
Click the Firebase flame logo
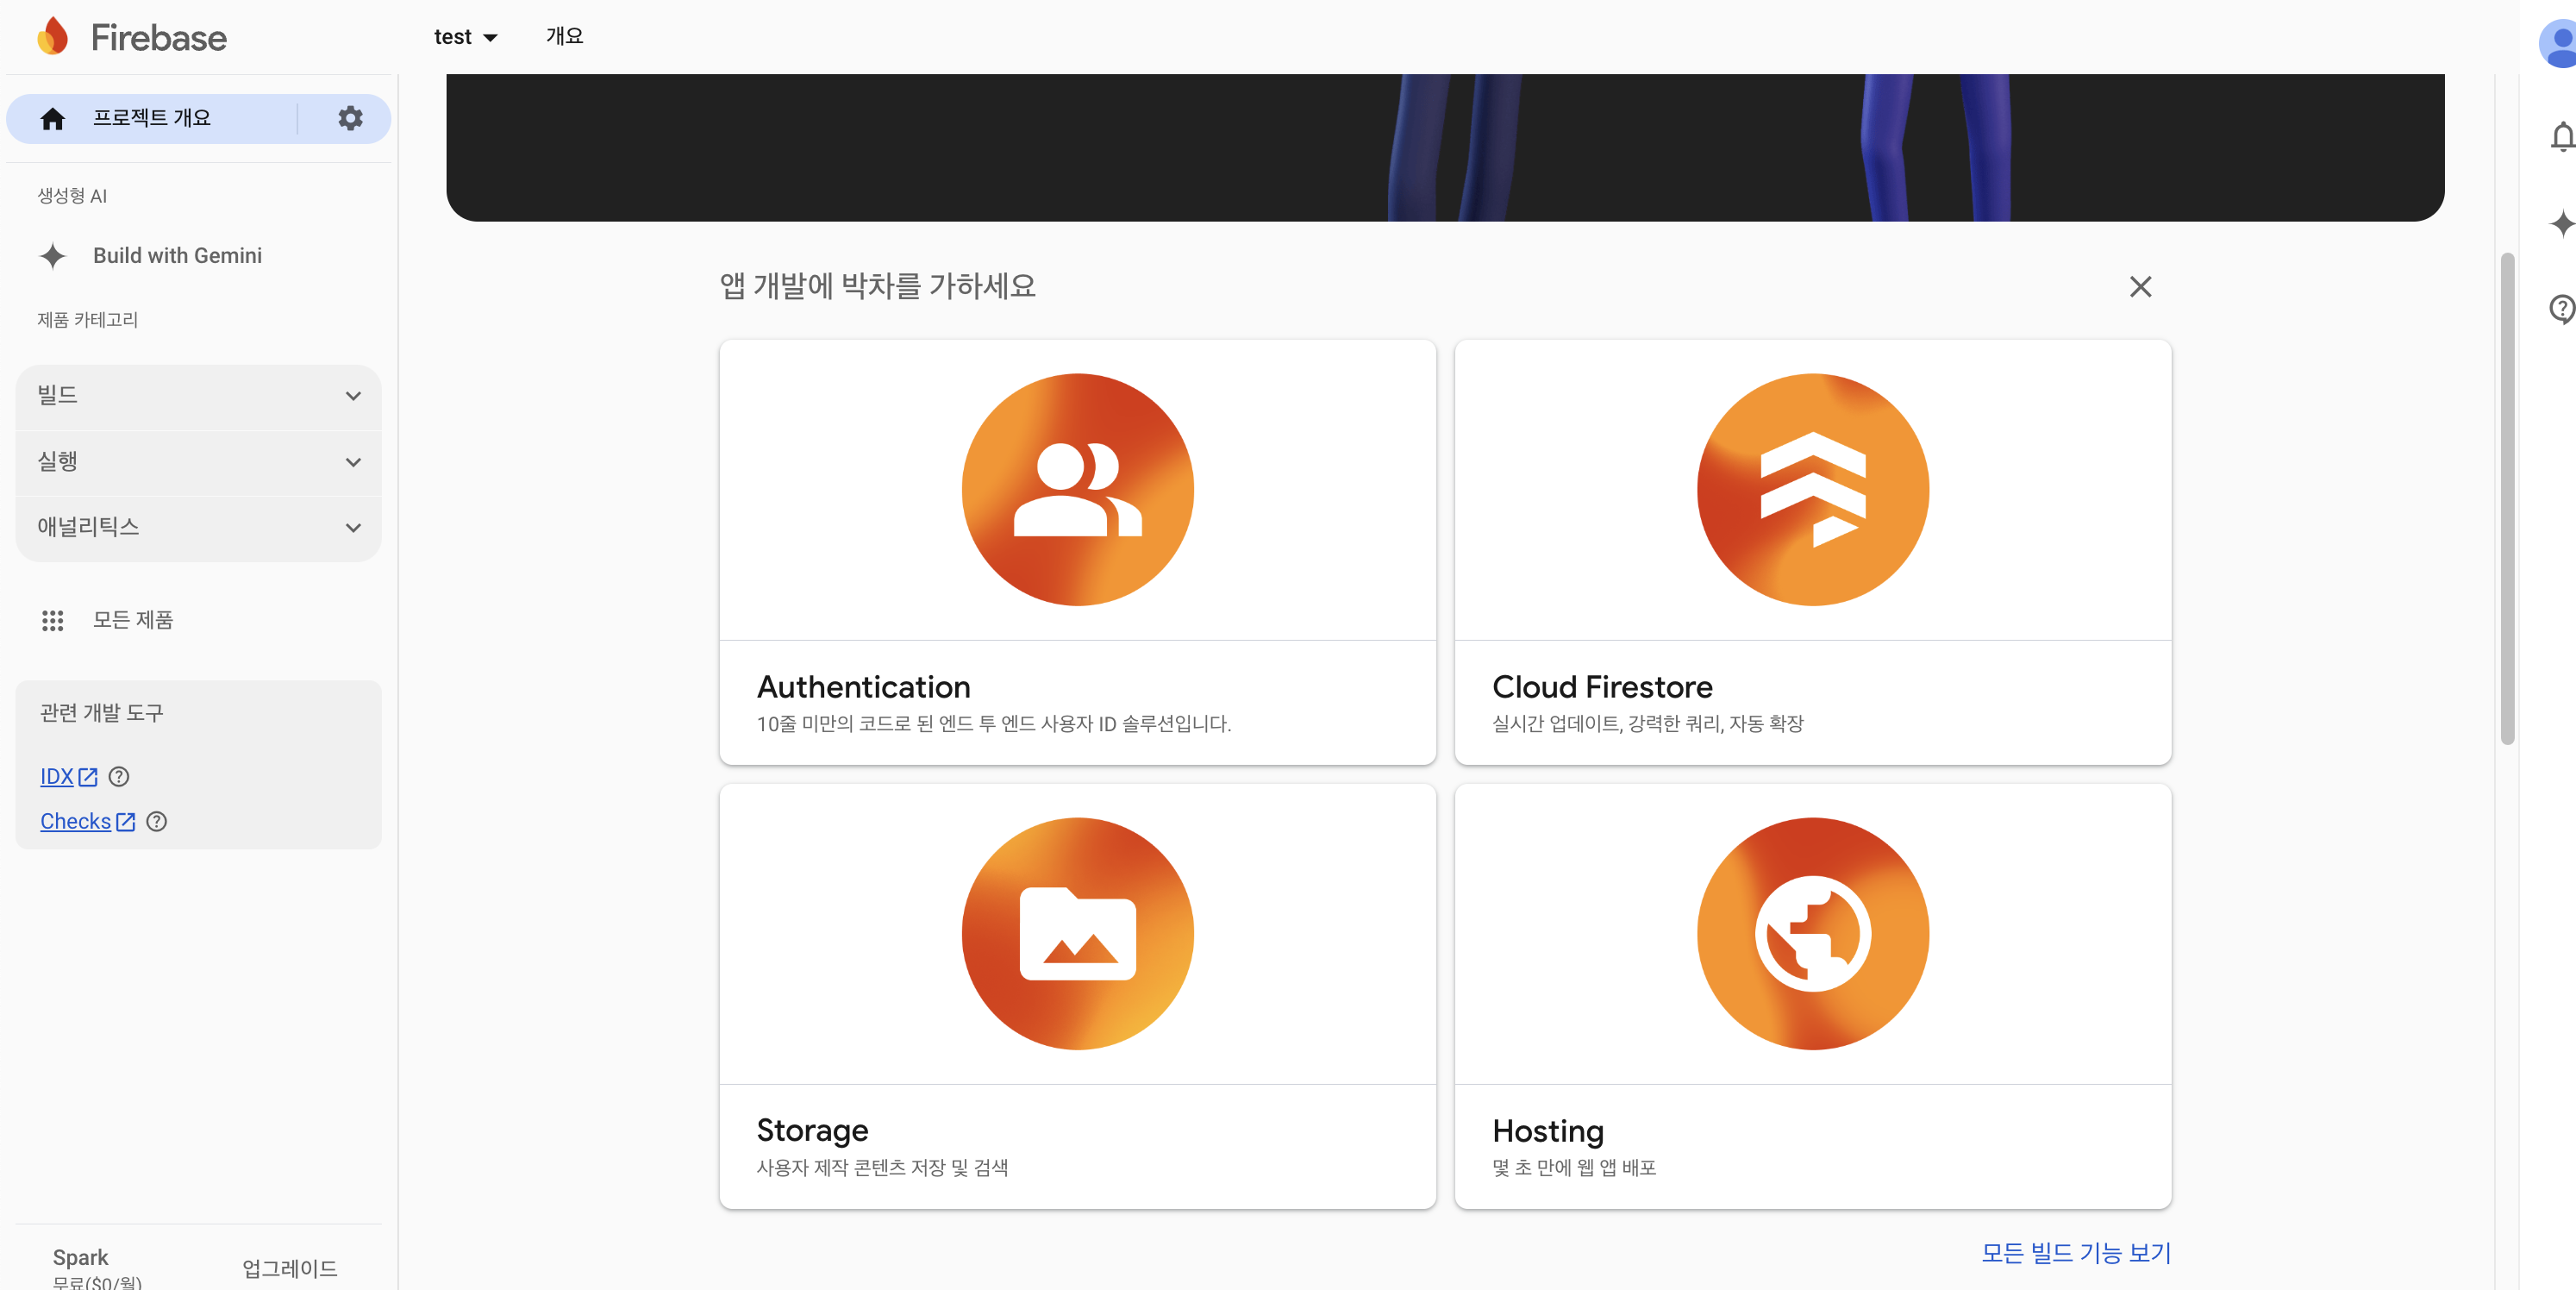click(x=53, y=37)
